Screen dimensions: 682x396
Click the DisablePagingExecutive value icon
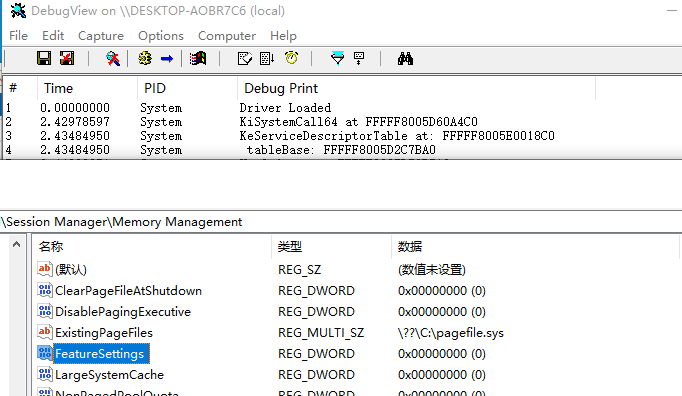tap(45, 311)
